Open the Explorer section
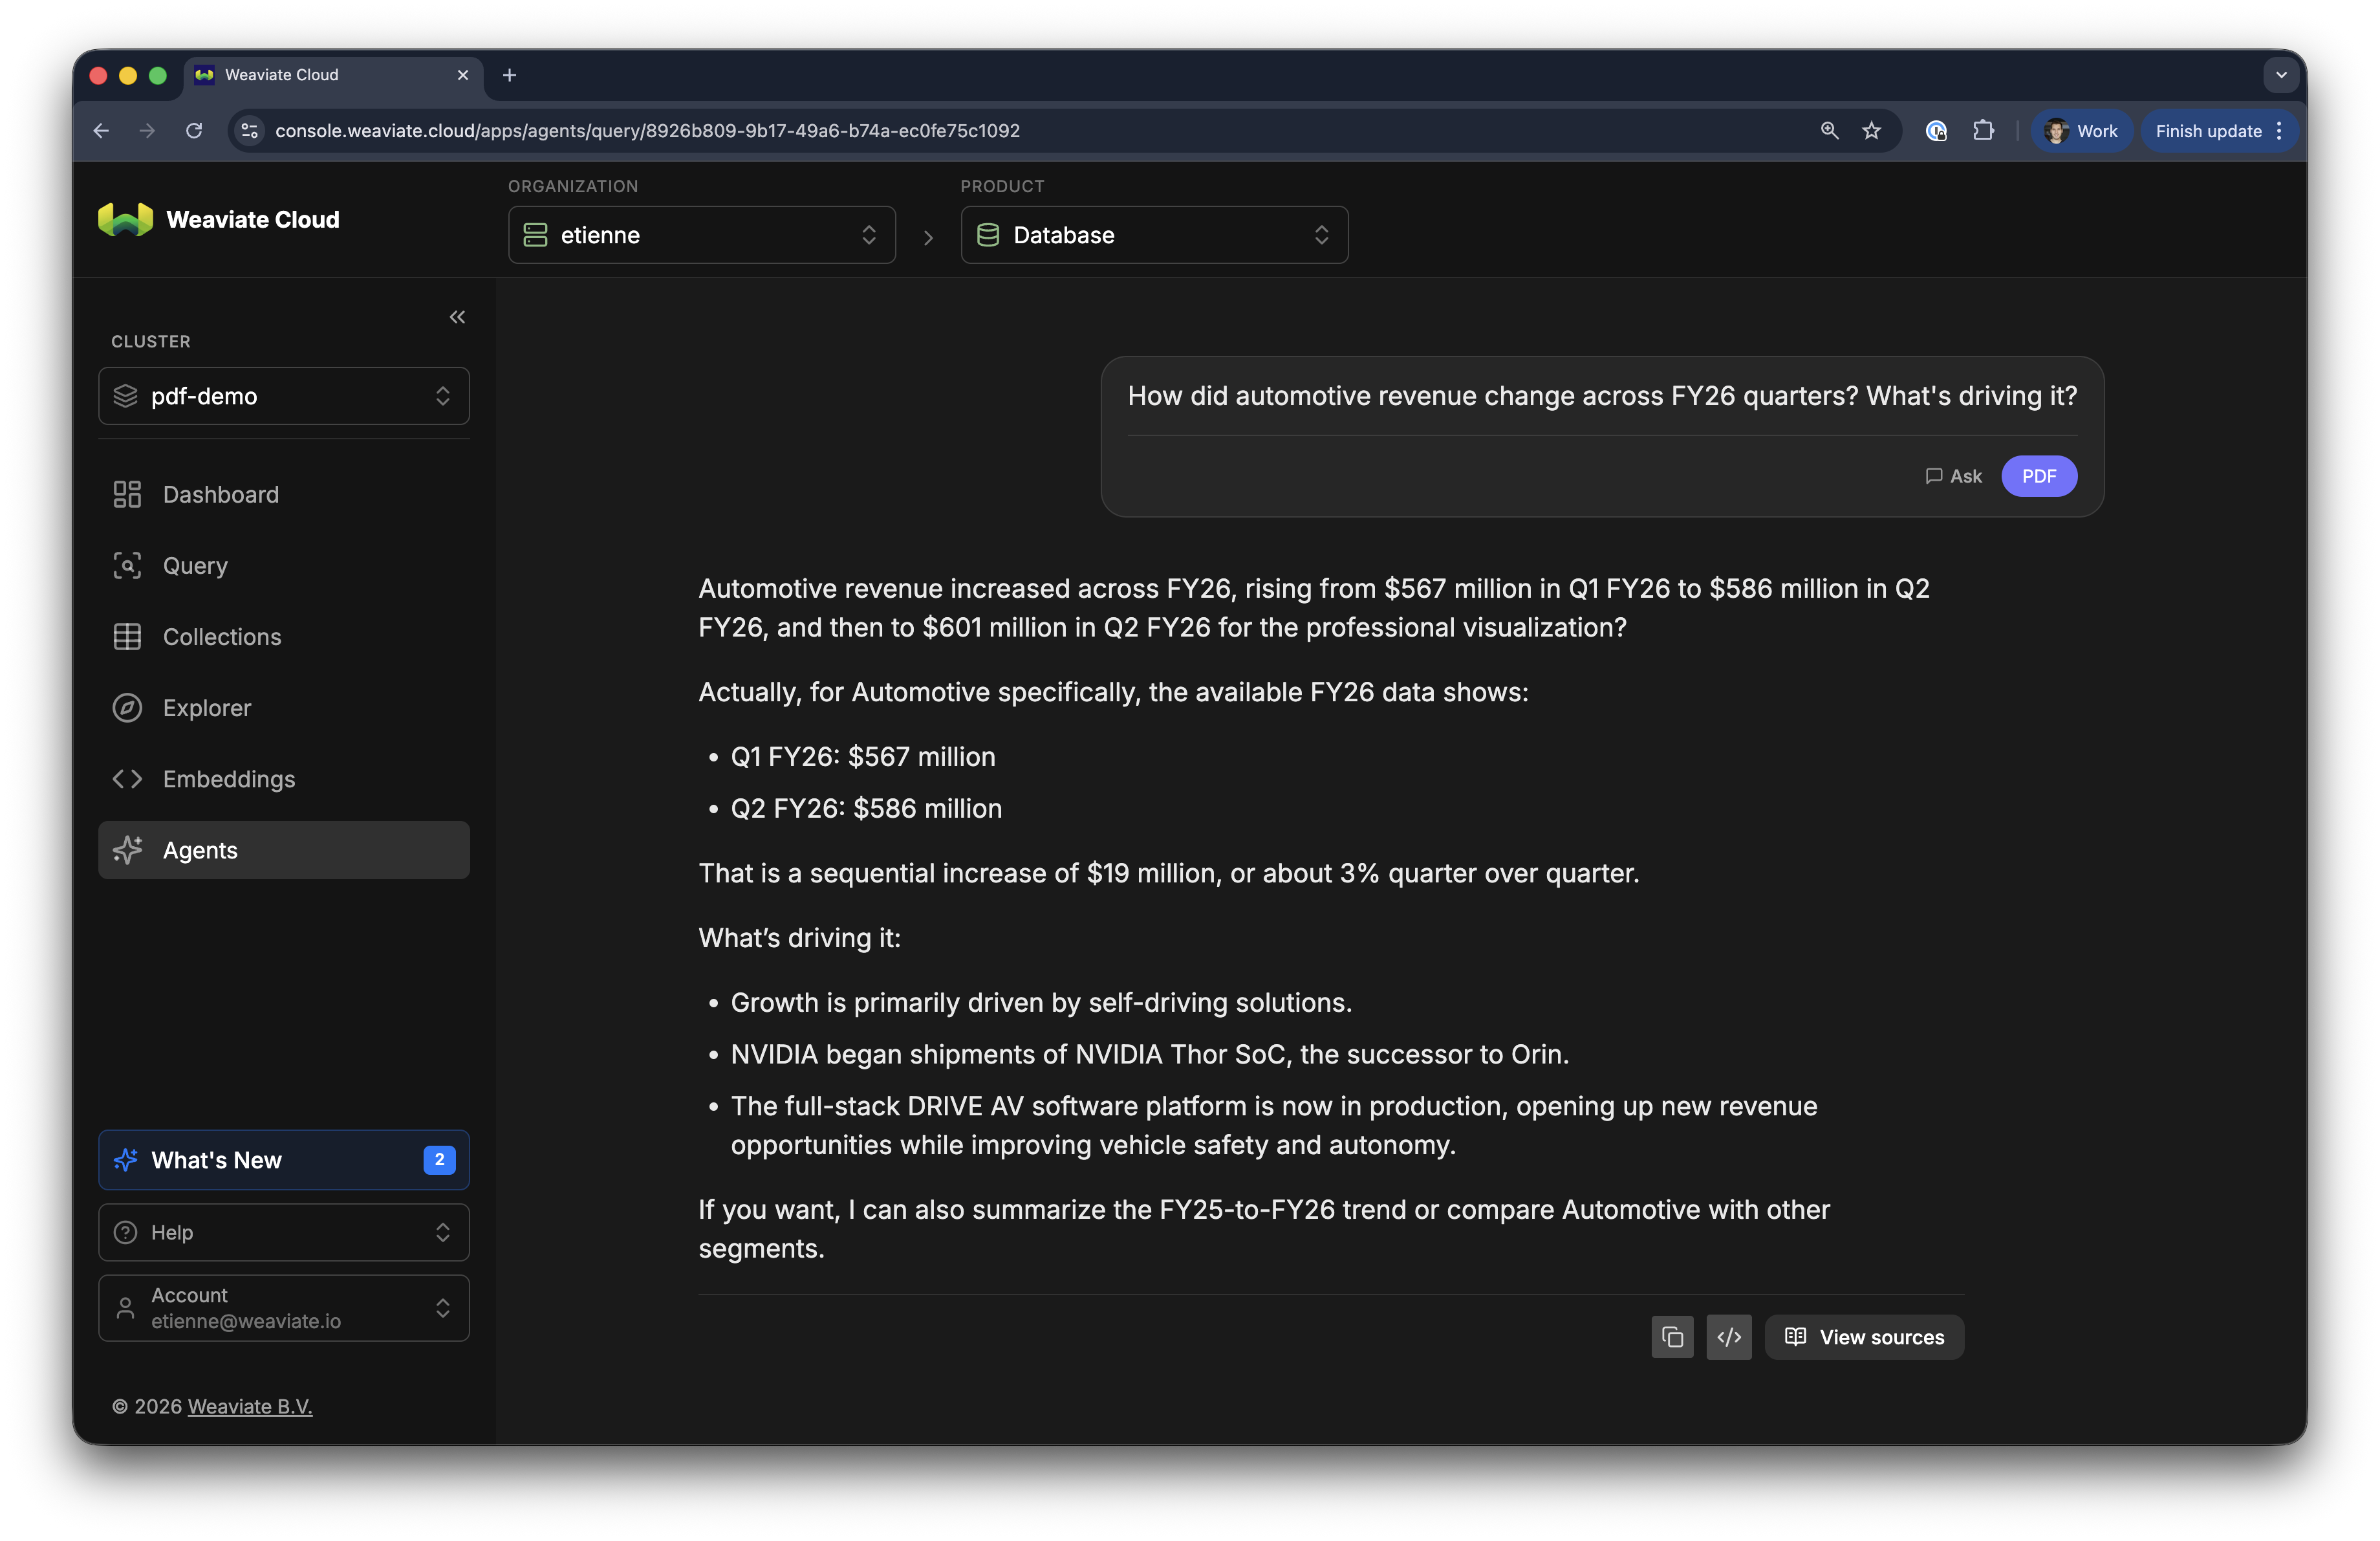2380x1541 pixels. 284,708
